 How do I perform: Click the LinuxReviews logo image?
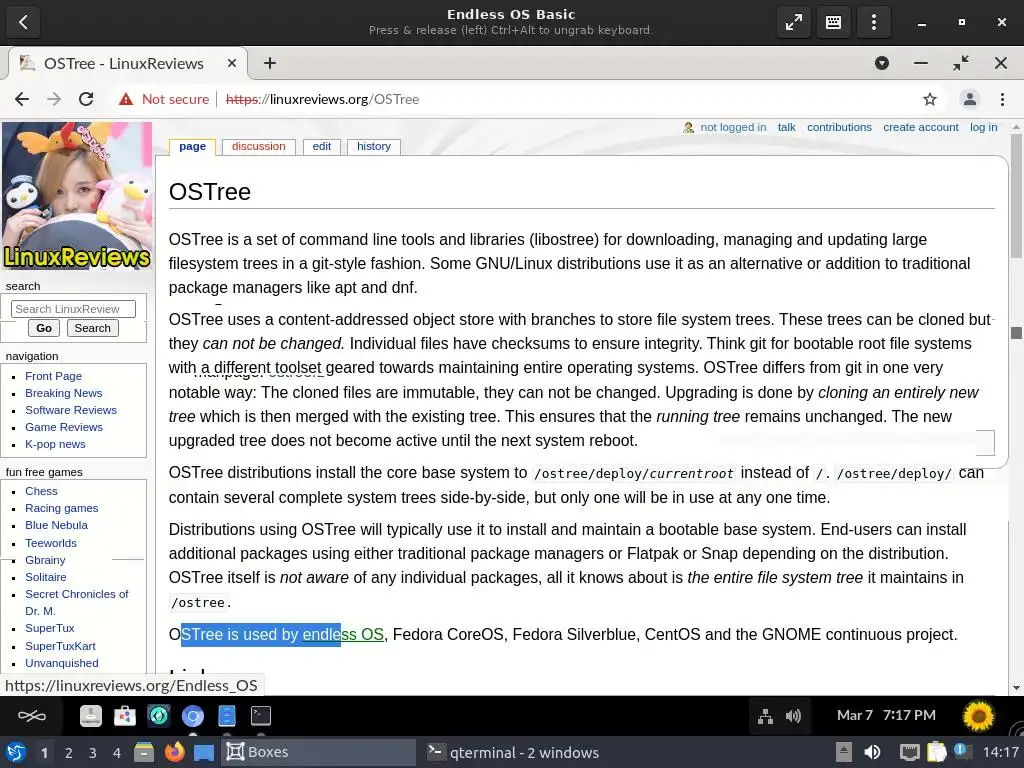coord(77,196)
